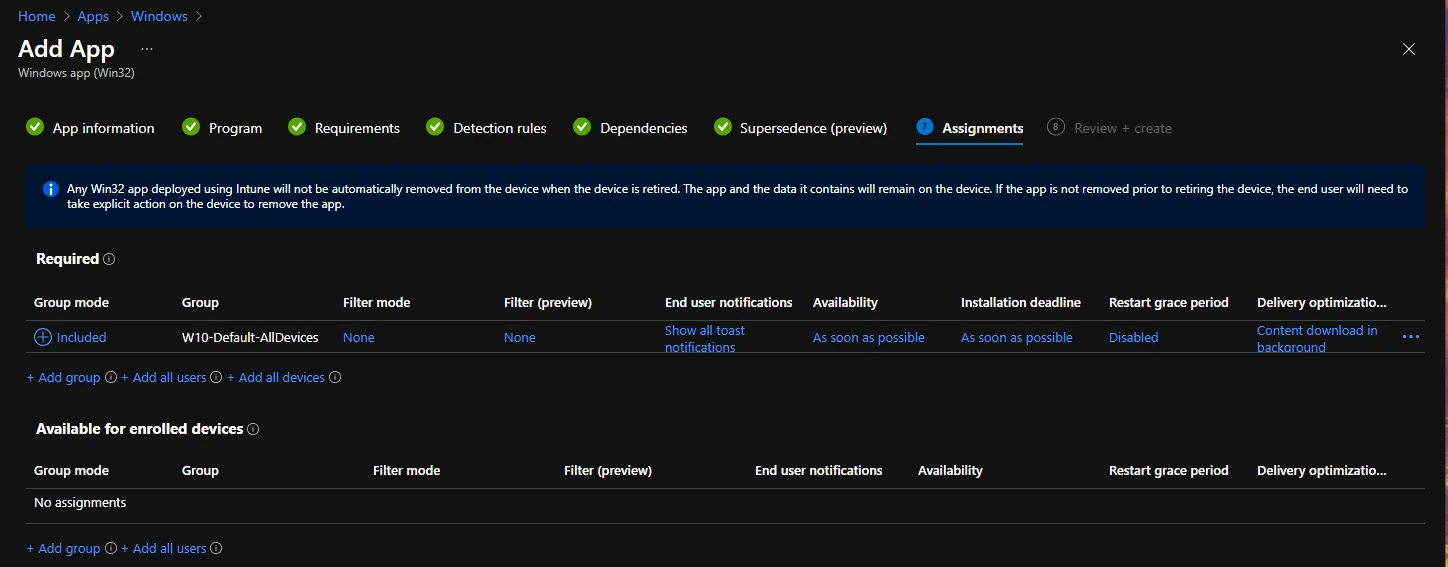Open the W10-Default-AllDevices row ellipsis menu
Screen dimensions: 1448x567
(1411, 337)
